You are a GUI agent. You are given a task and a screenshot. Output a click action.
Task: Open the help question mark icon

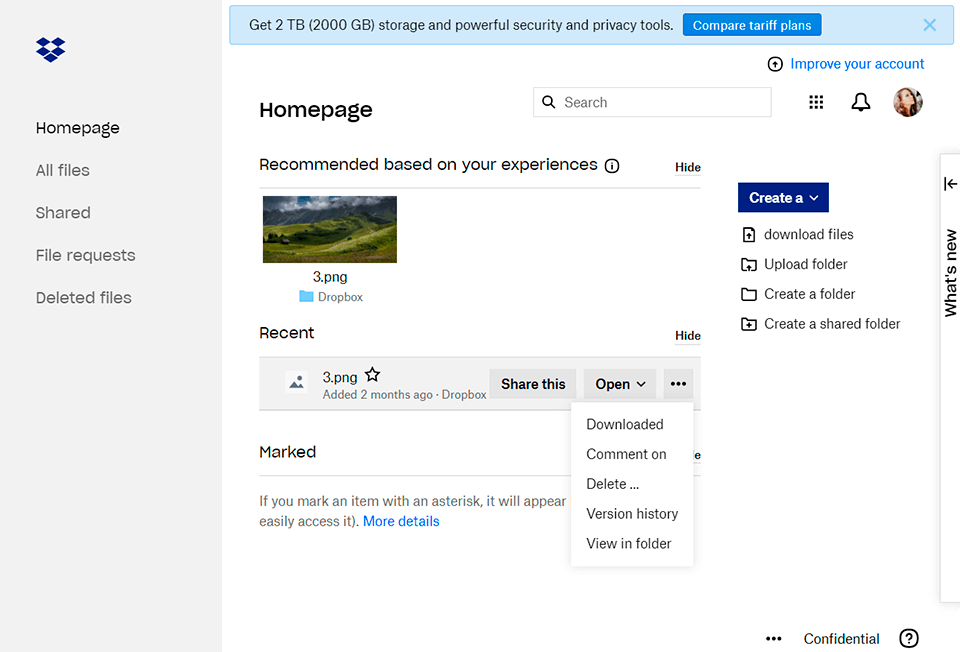909,638
